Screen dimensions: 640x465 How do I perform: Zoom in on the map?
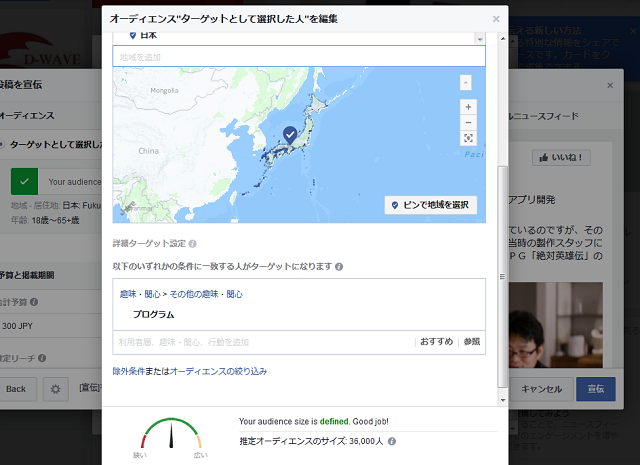pyautogui.click(x=467, y=106)
